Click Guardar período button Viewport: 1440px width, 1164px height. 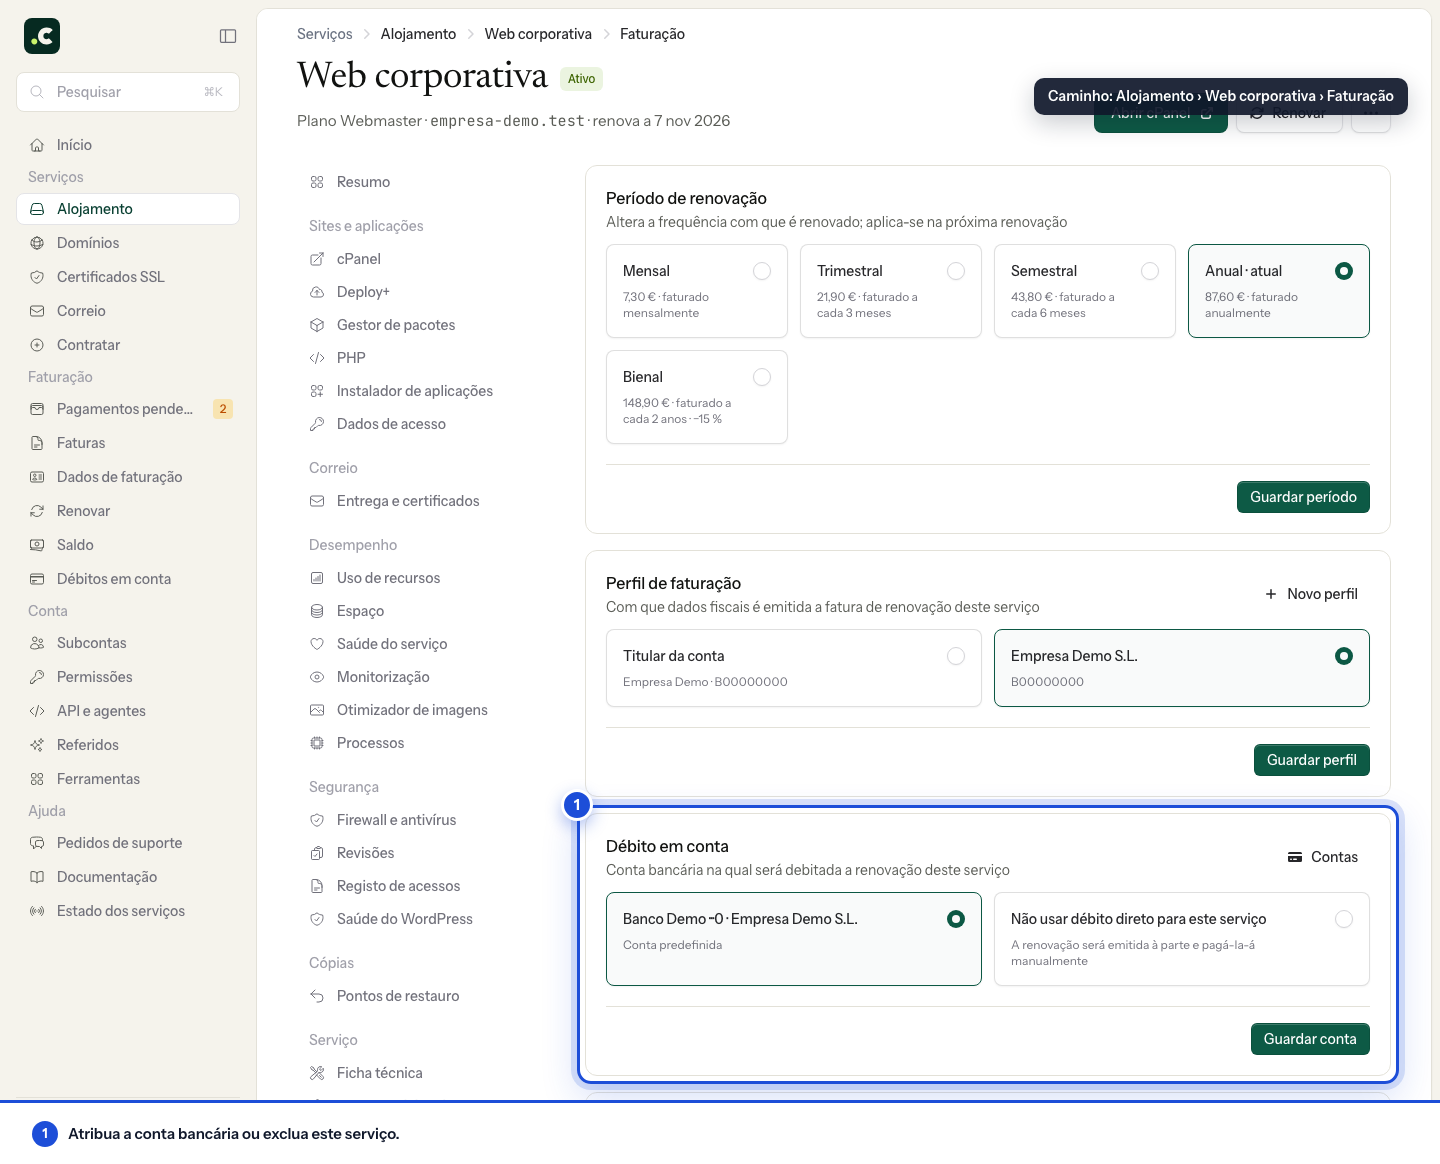click(x=1303, y=497)
